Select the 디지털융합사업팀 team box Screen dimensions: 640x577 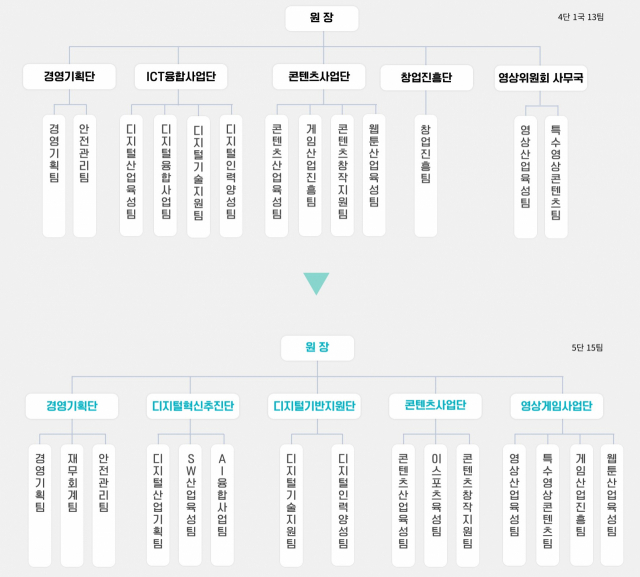coord(165,175)
